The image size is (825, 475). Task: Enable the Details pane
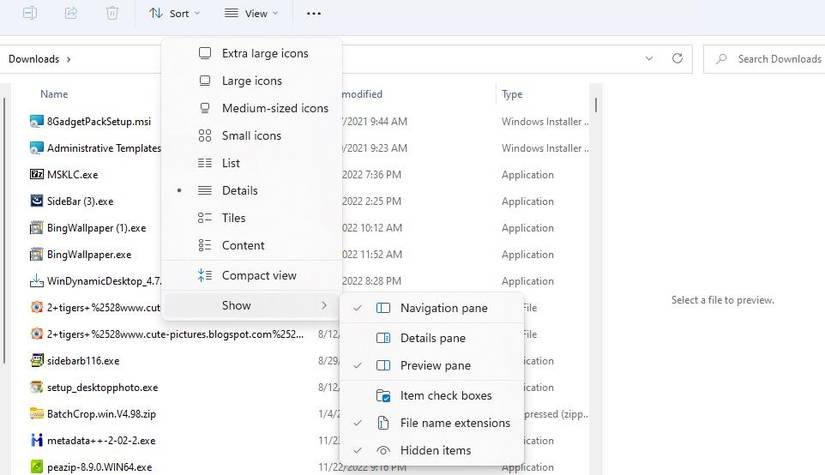(432, 338)
